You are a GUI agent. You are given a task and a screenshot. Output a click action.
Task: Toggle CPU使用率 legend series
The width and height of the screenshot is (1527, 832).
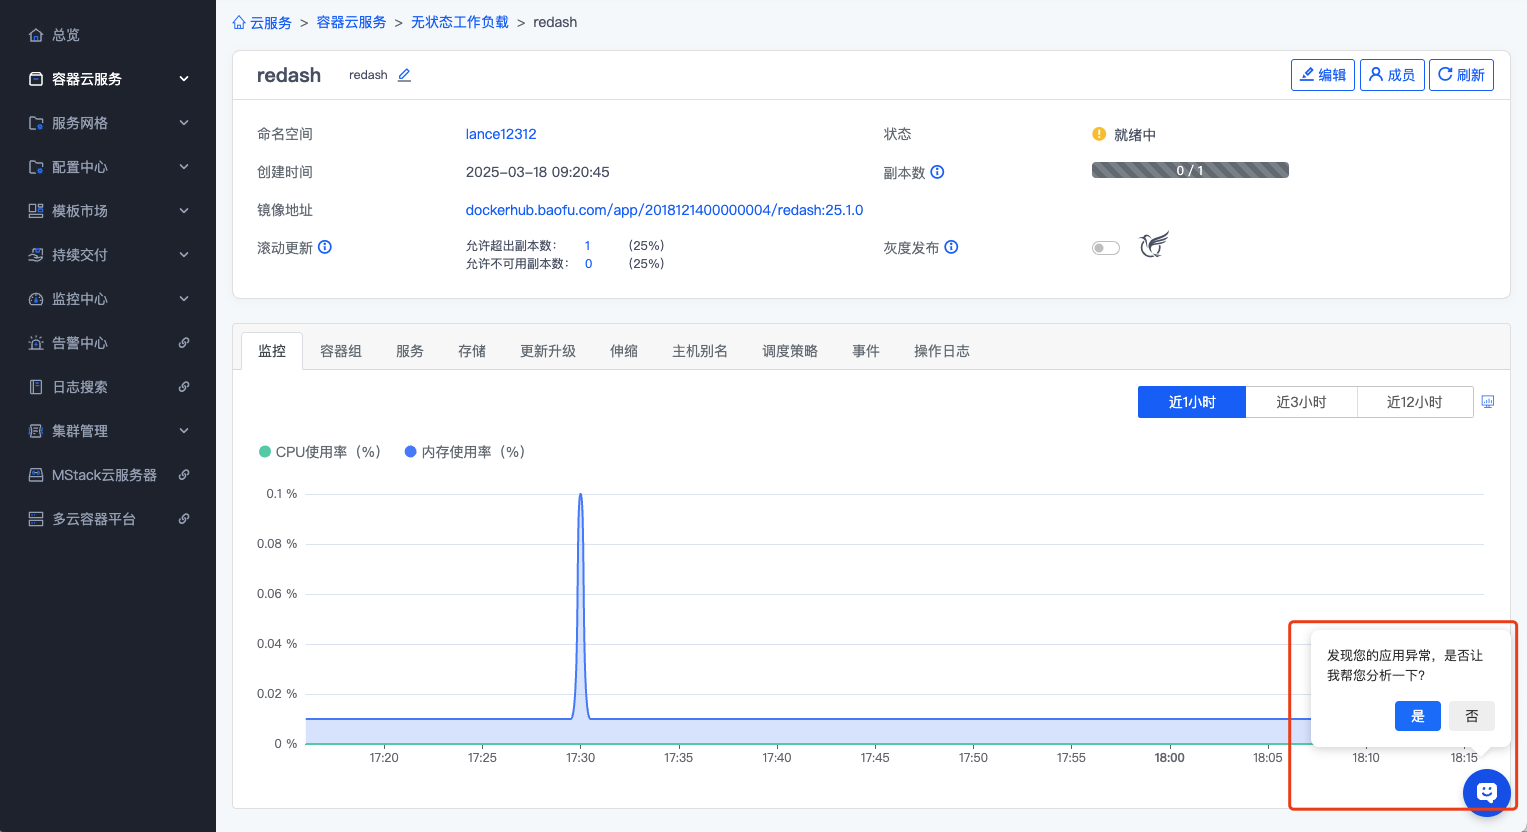click(320, 452)
